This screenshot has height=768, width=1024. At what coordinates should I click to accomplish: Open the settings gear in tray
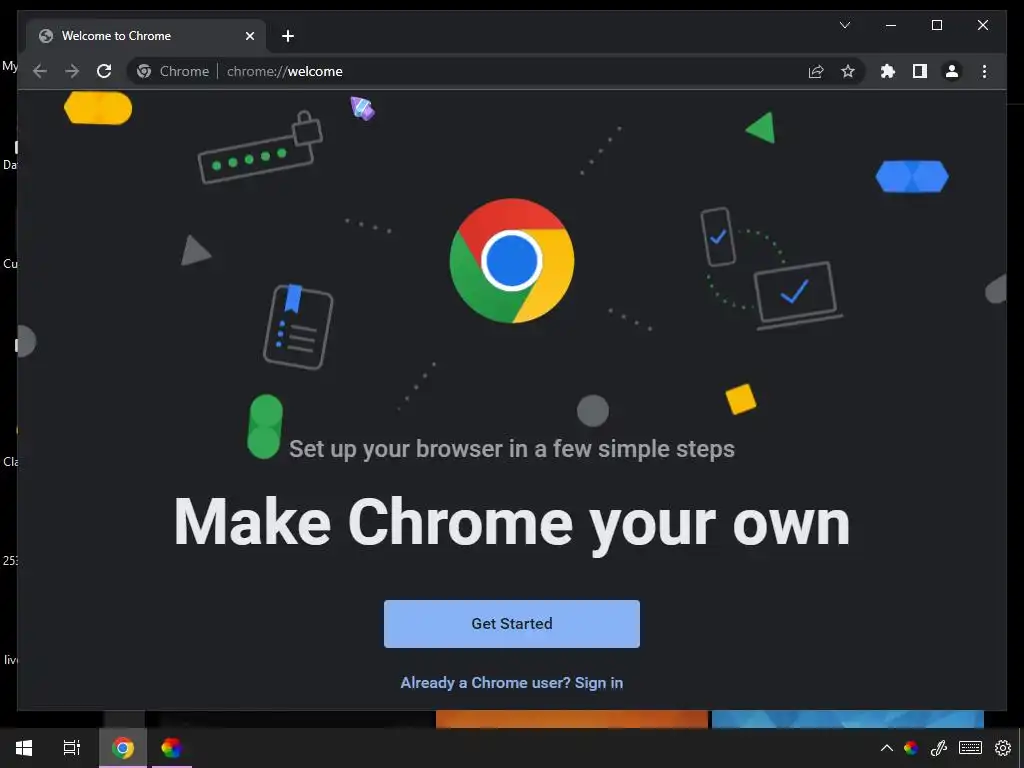click(x=1003, y=748)
